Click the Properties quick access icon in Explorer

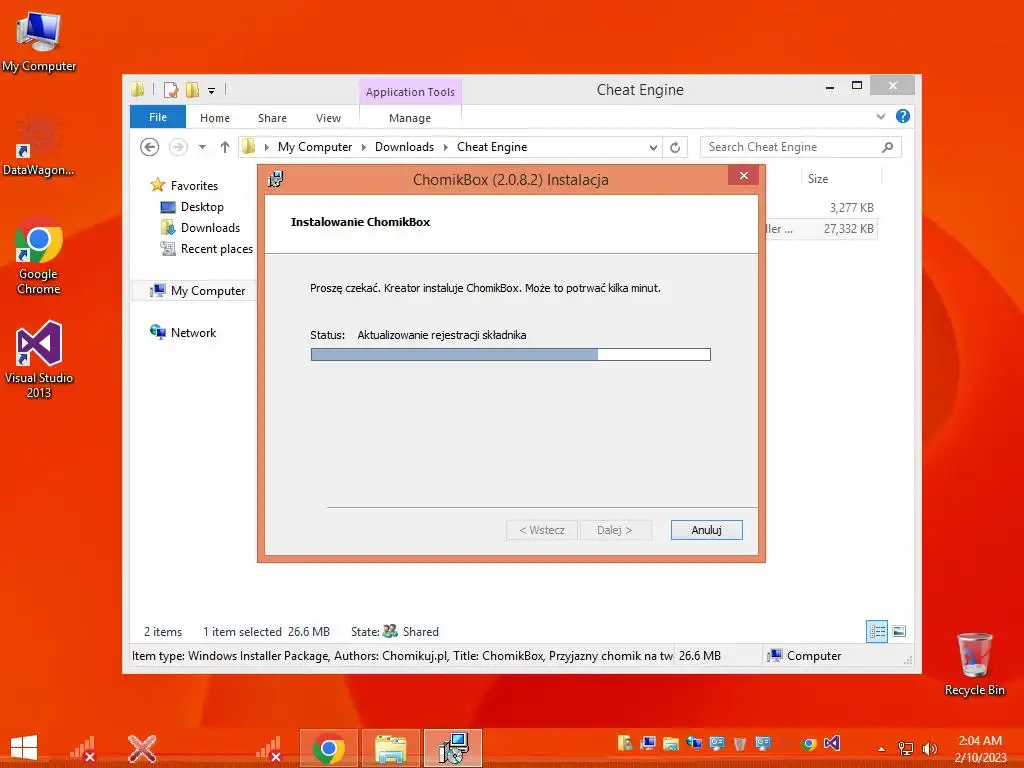171,90
